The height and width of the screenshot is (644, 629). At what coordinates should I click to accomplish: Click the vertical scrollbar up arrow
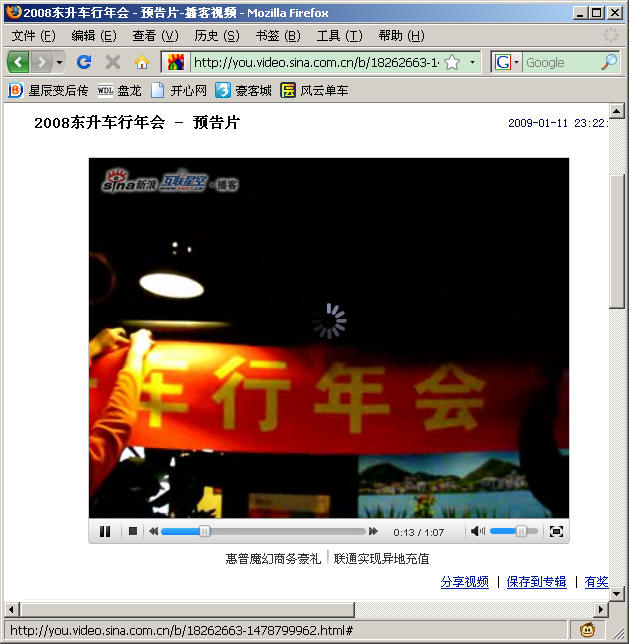617,111
